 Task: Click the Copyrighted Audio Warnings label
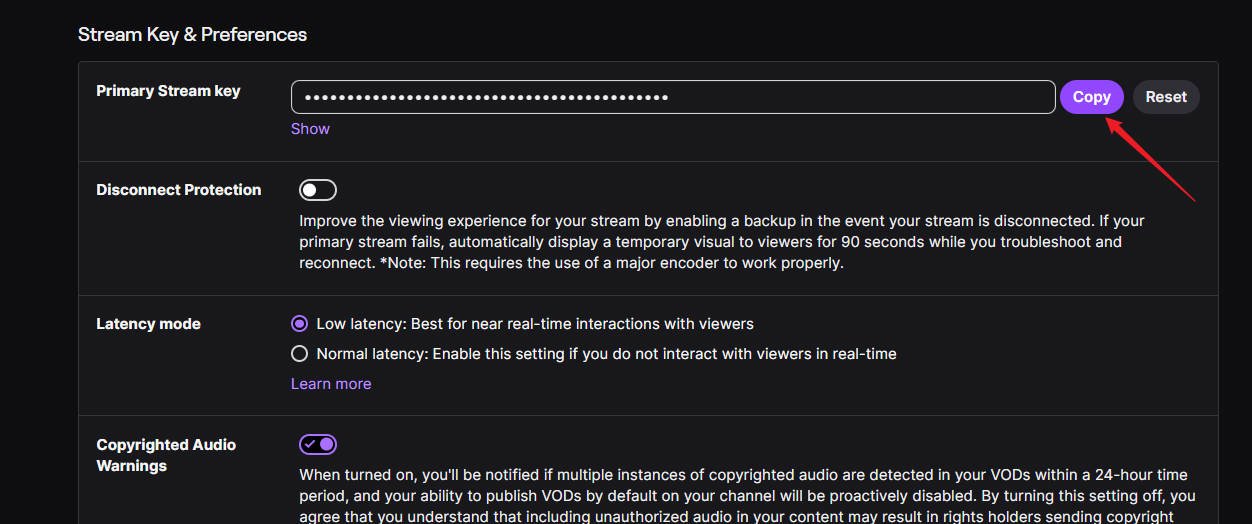point(166,455)
